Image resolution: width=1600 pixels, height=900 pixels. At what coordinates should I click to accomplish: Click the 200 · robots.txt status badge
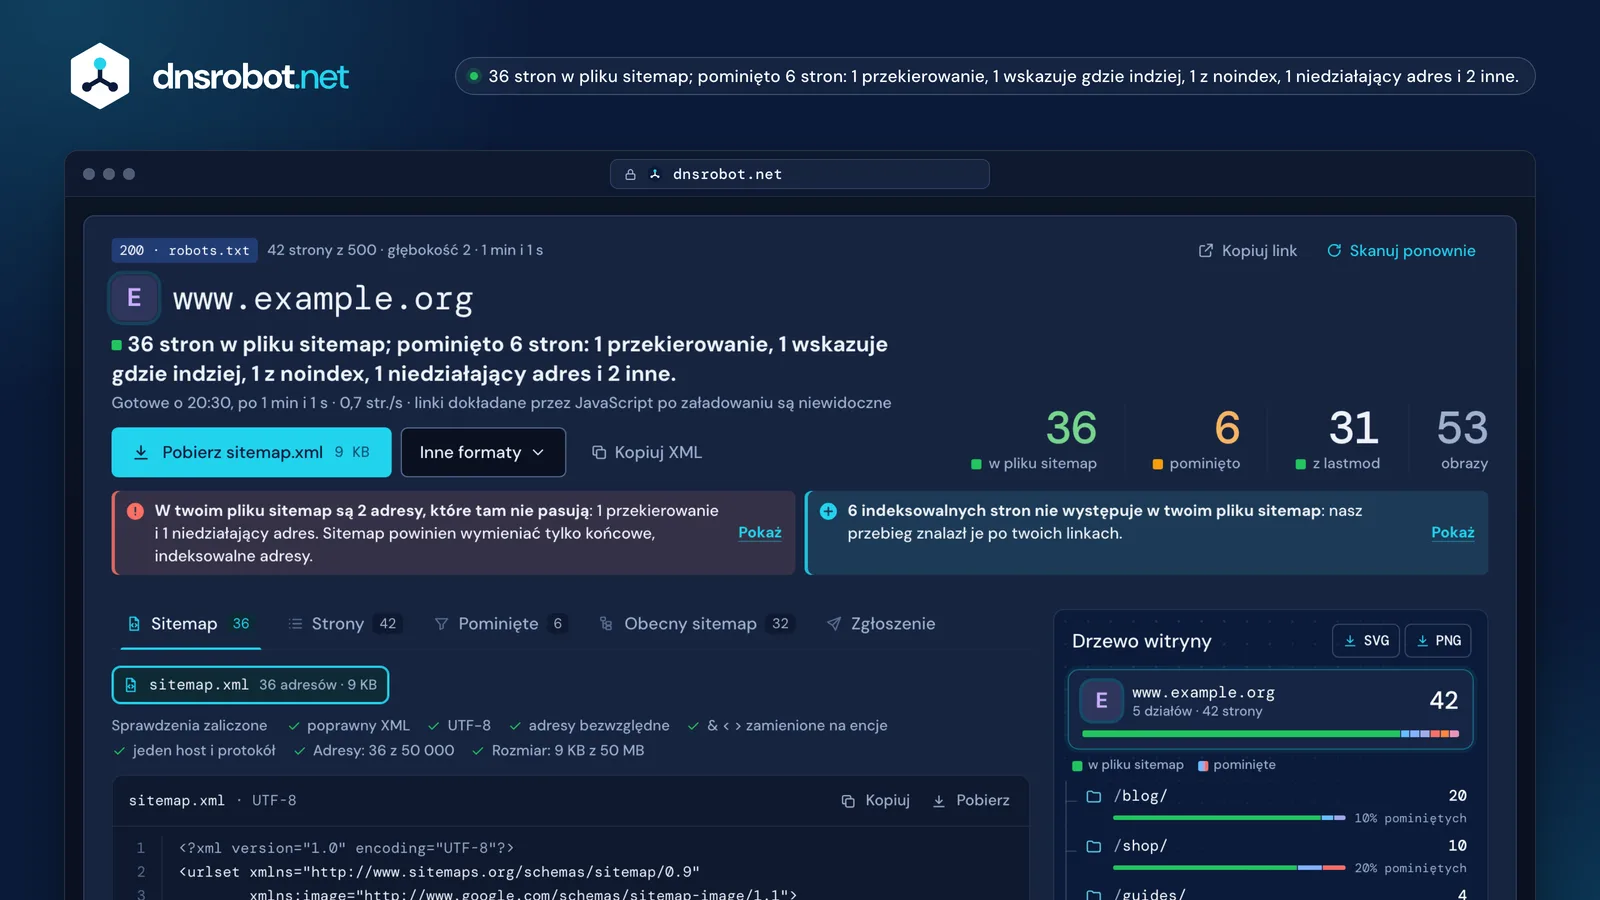[x=184, y=250]
